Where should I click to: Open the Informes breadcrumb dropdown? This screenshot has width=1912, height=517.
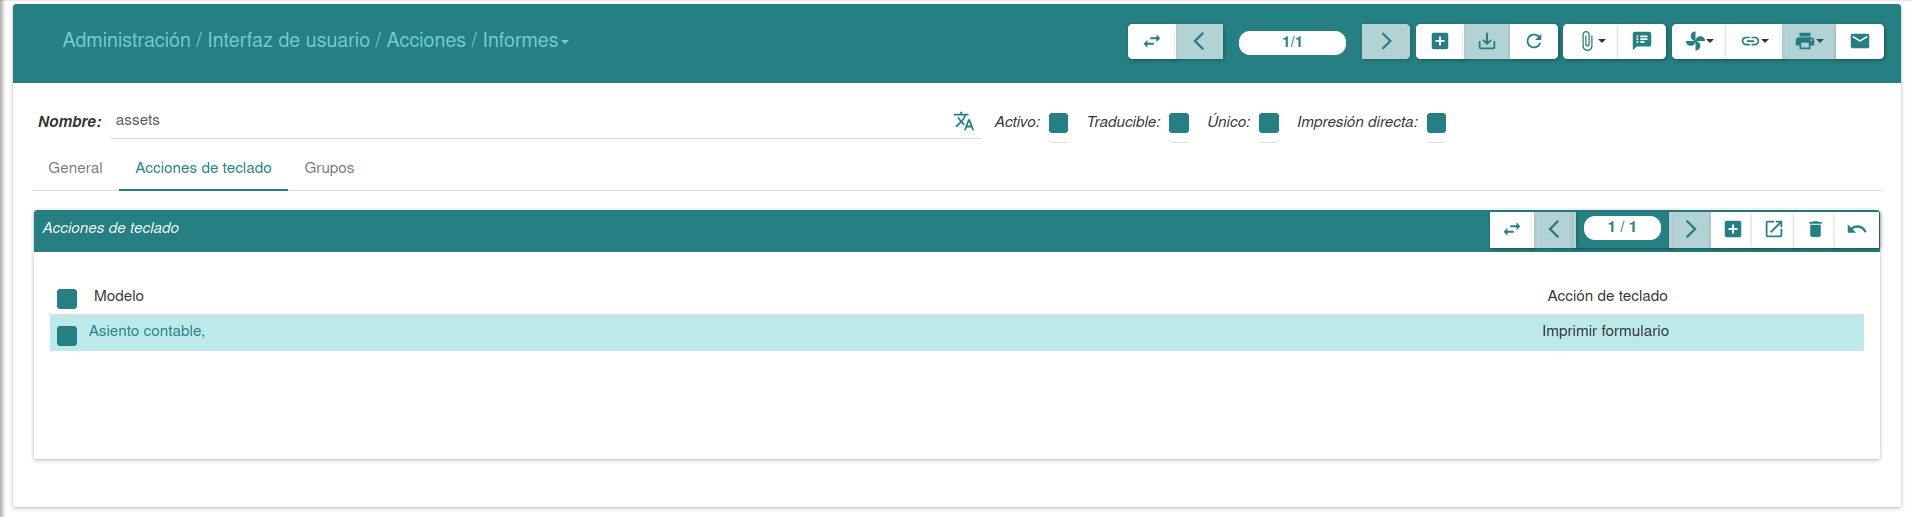pos(525,41)
